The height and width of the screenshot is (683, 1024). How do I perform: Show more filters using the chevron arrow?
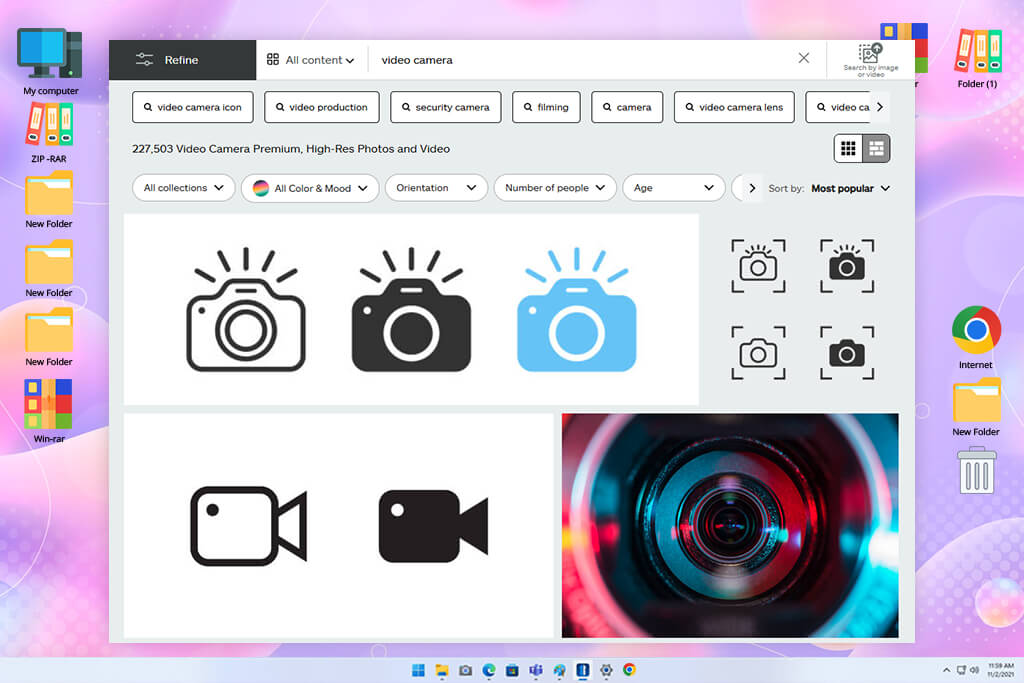[752, 188]
